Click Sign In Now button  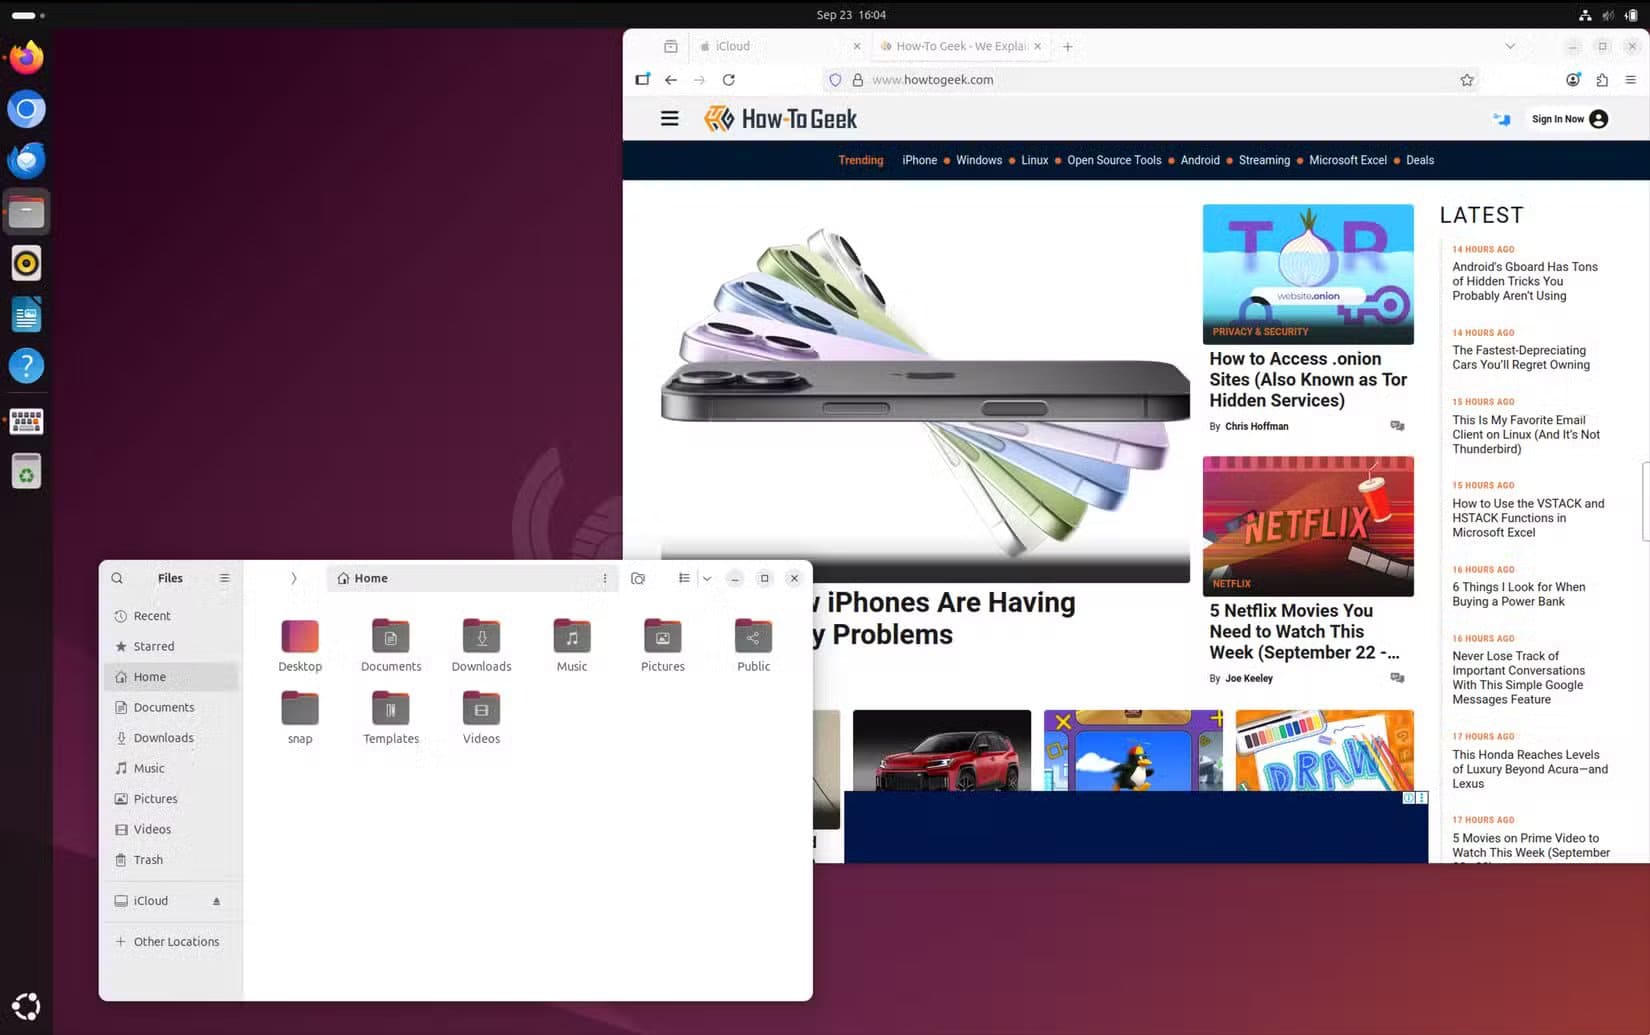coord(1569,119)
